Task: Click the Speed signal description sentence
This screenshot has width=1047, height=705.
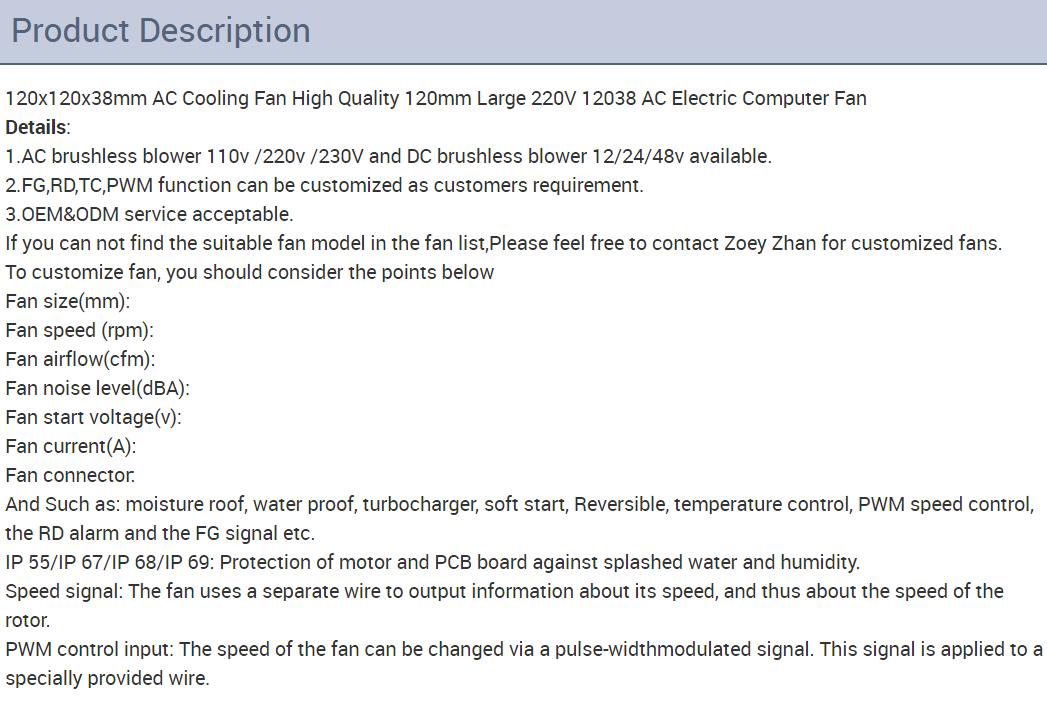Action: tap(505, 606)
